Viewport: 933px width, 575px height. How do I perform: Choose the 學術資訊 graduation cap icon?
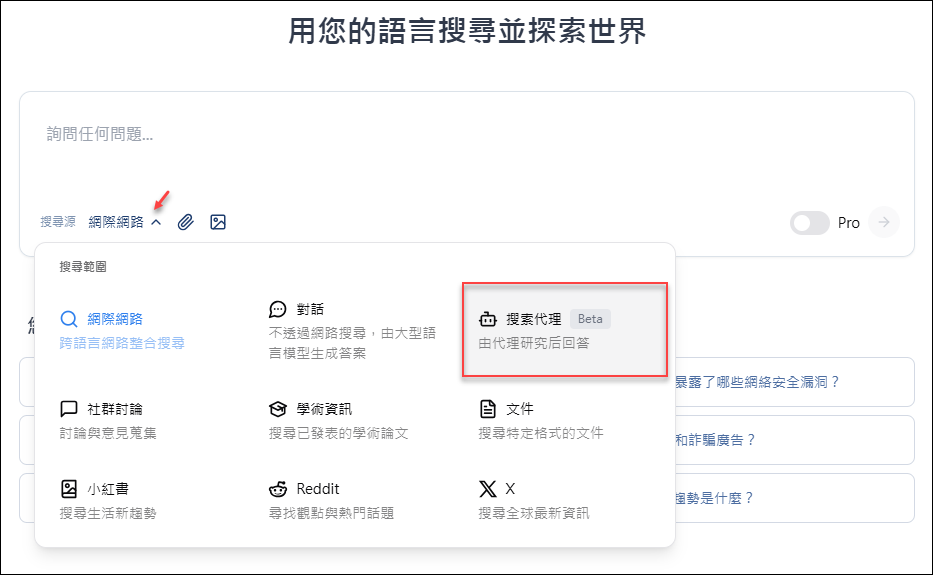tap(278, 409)
